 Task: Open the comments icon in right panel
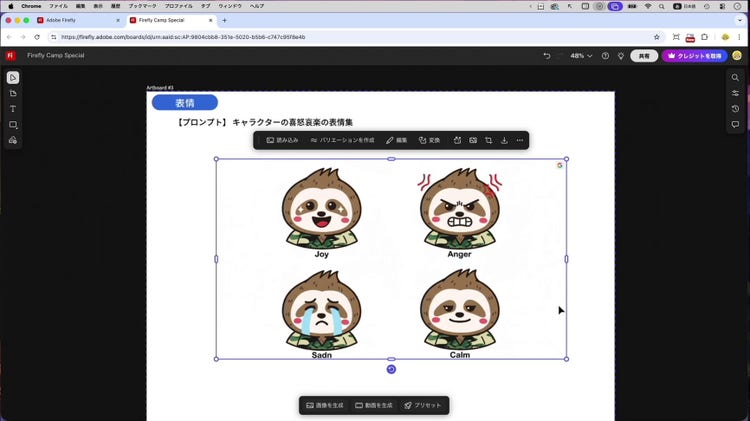coord(735,125)
